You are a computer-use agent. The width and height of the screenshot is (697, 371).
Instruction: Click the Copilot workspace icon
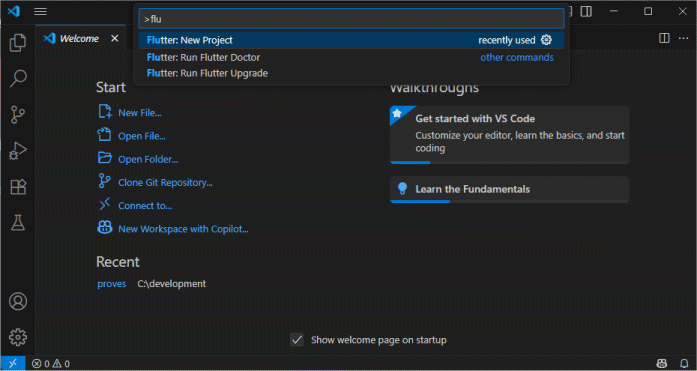click(x=105, y=227)
